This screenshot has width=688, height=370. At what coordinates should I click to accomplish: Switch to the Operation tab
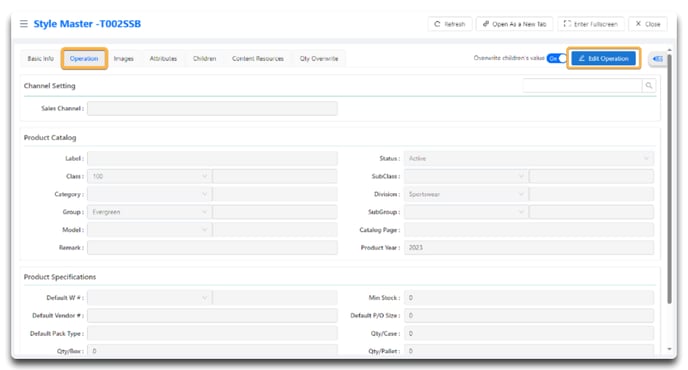point(84,58)
